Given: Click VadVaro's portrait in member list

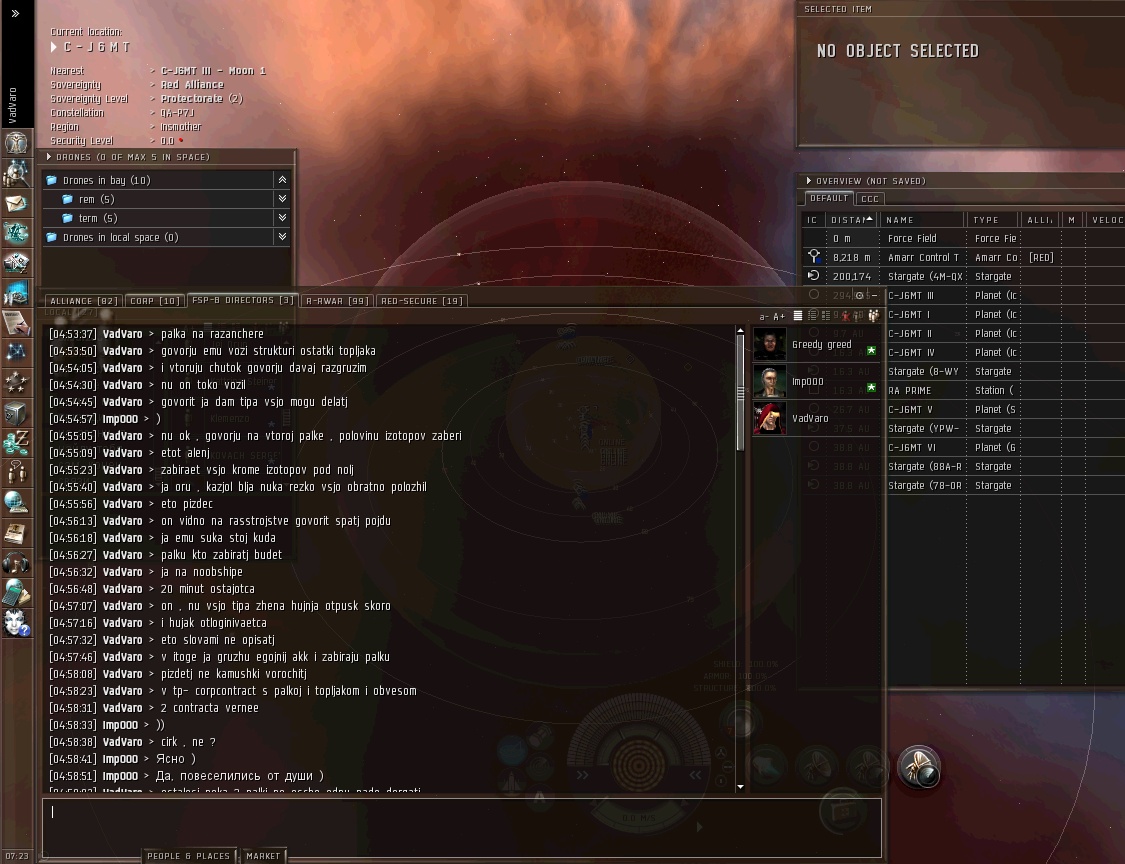Looking at the screenshot, I should click(769, 418).
